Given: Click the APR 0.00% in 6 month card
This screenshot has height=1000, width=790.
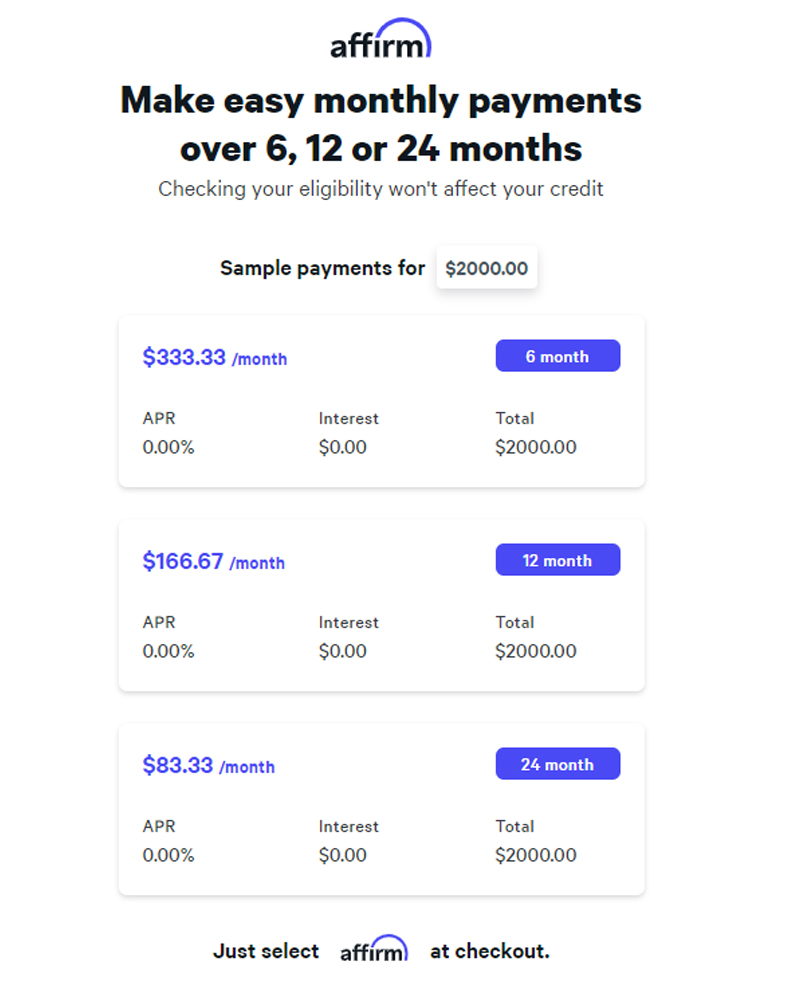Looking at the screenshot, I should click(168, 447).
